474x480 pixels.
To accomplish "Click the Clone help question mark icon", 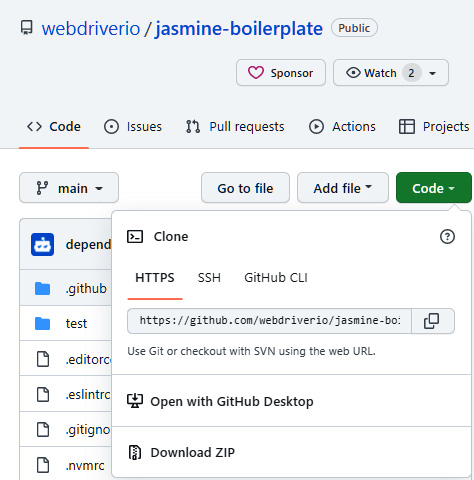I will point(447,237).
